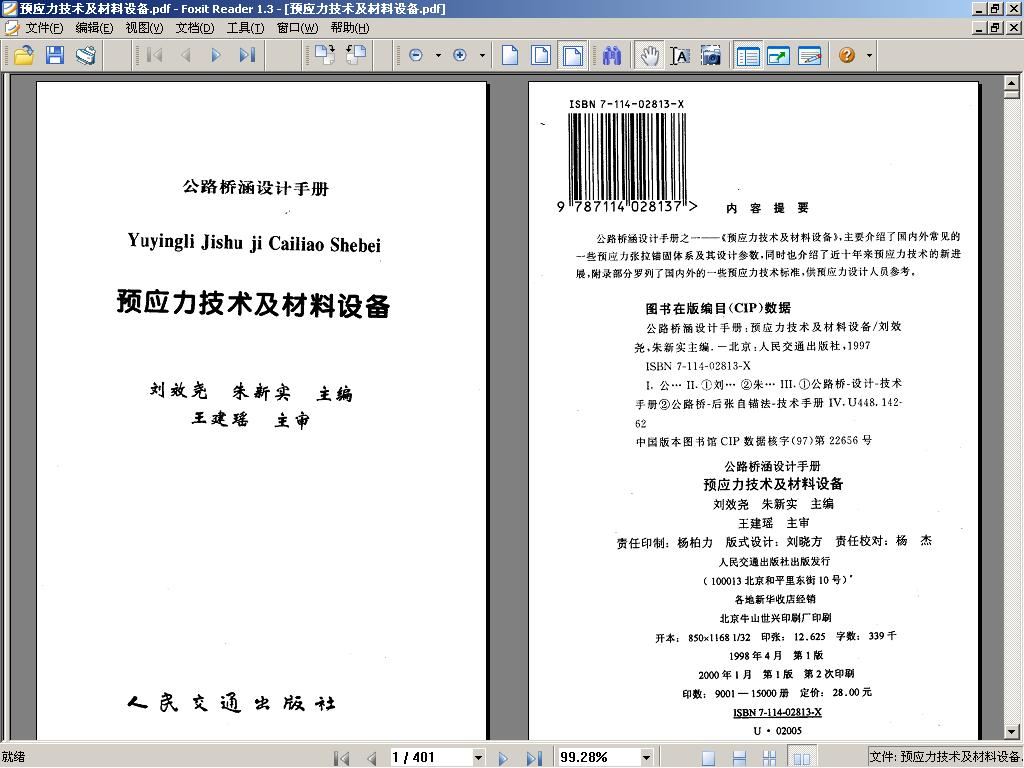Switch to continuous facing layout
The height and width of the screenshot is (768, 1024).
[770, 758]
